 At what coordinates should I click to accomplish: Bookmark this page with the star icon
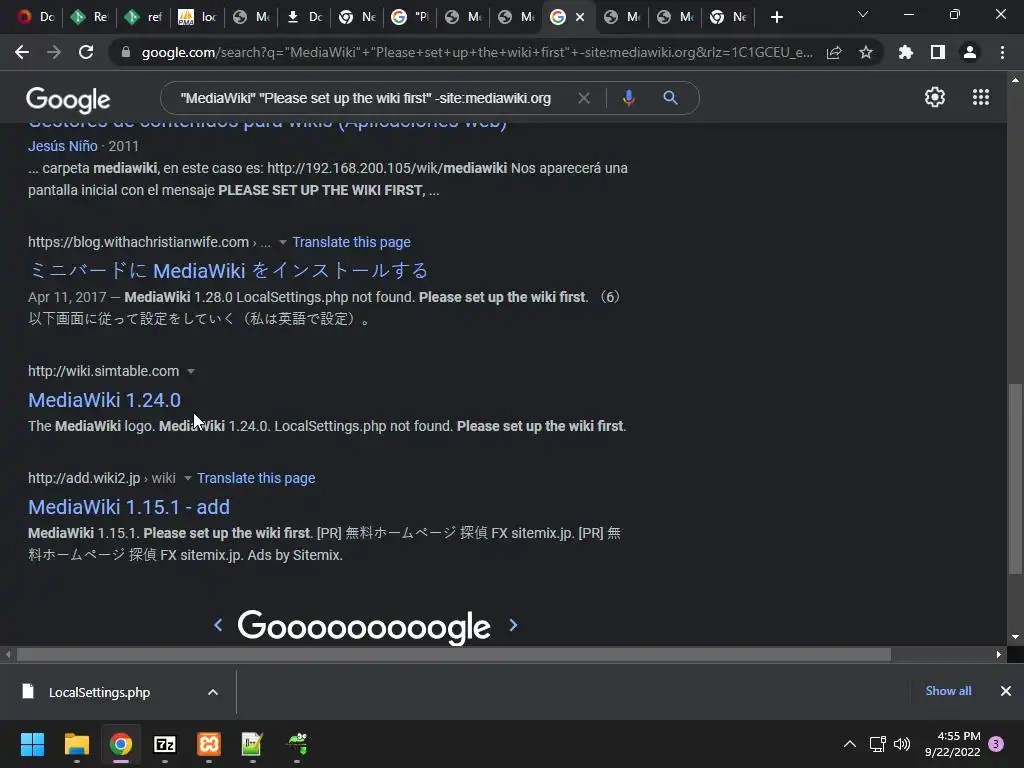pyautogui.click(x=865, y=52)
